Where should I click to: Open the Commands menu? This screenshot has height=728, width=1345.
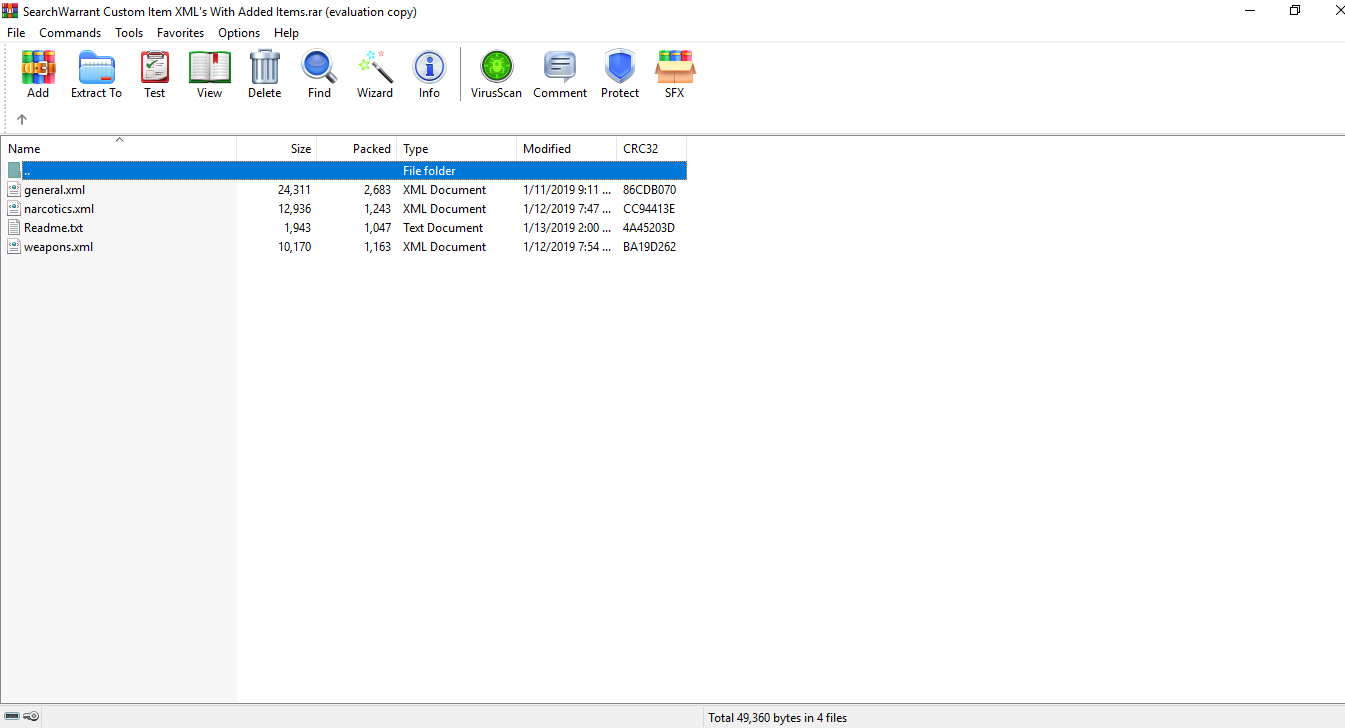click(70, 33)
